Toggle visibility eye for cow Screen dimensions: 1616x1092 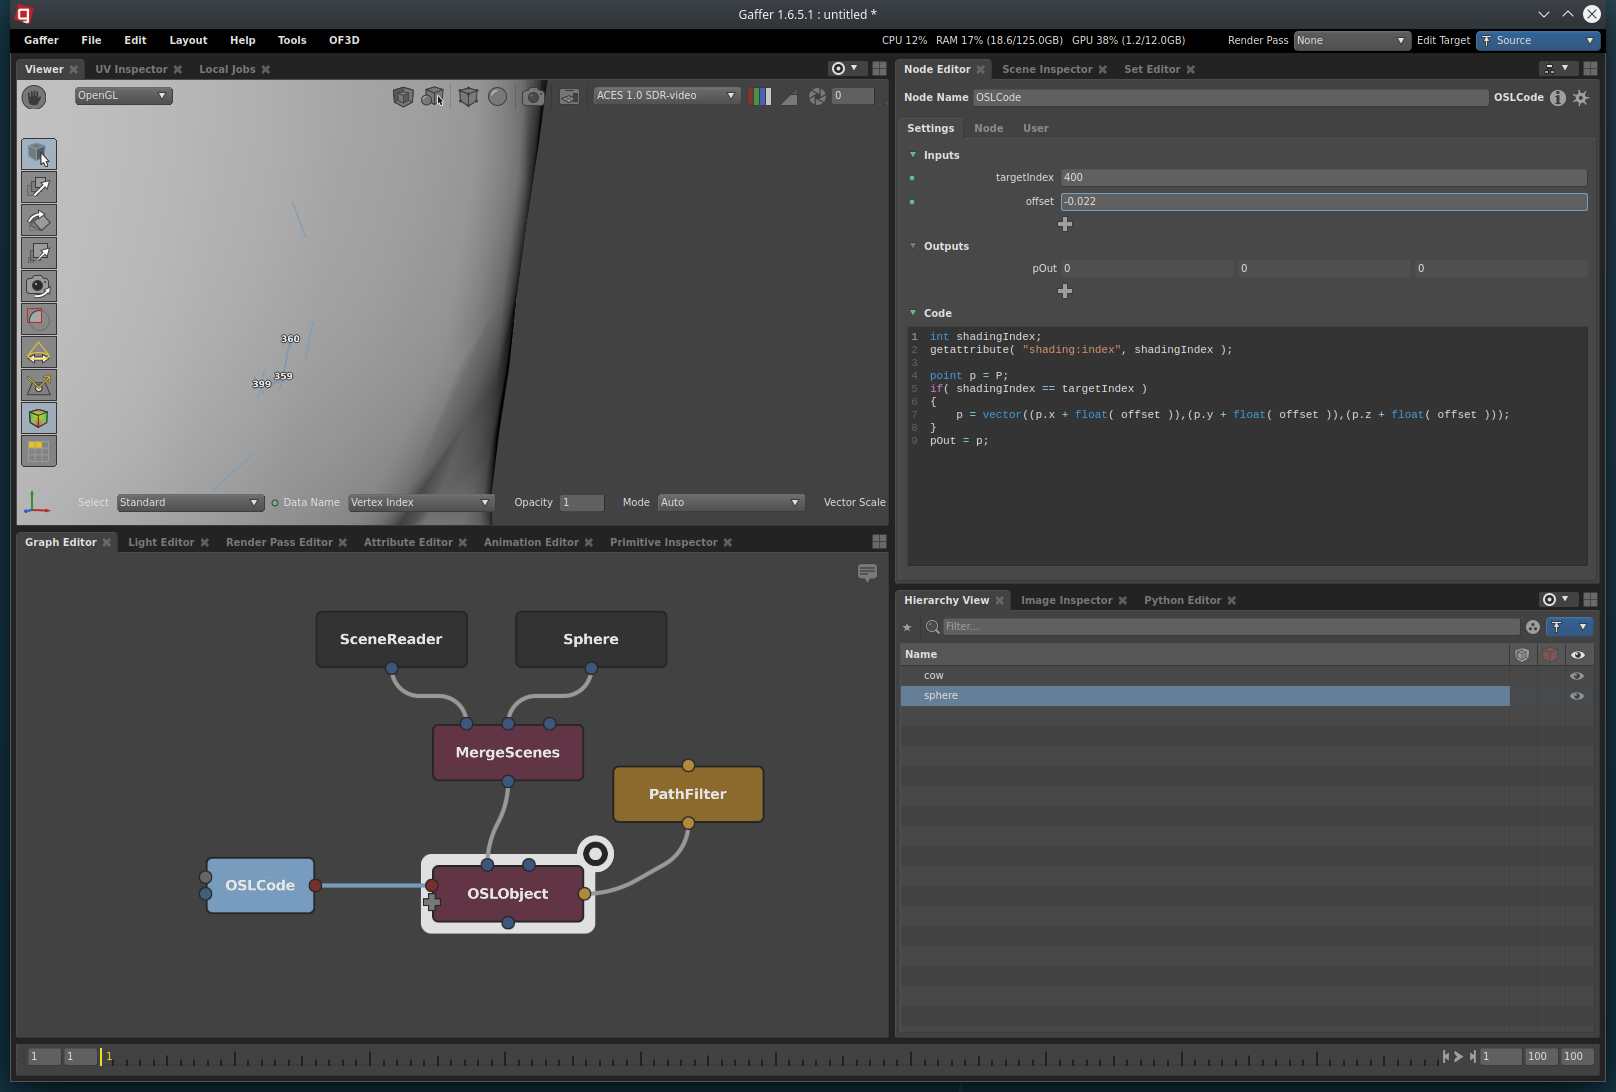click(1577, 676)
